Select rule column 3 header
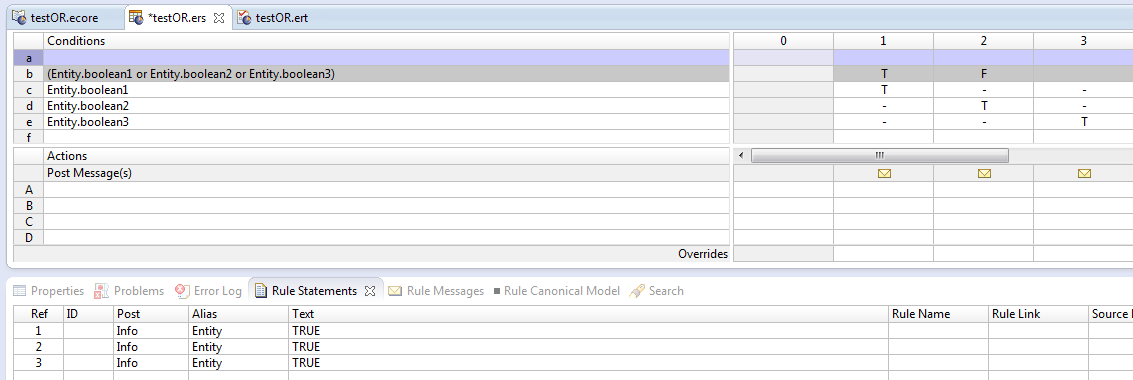Screen dimensions: 1133x380 (x=1083, y=41)
